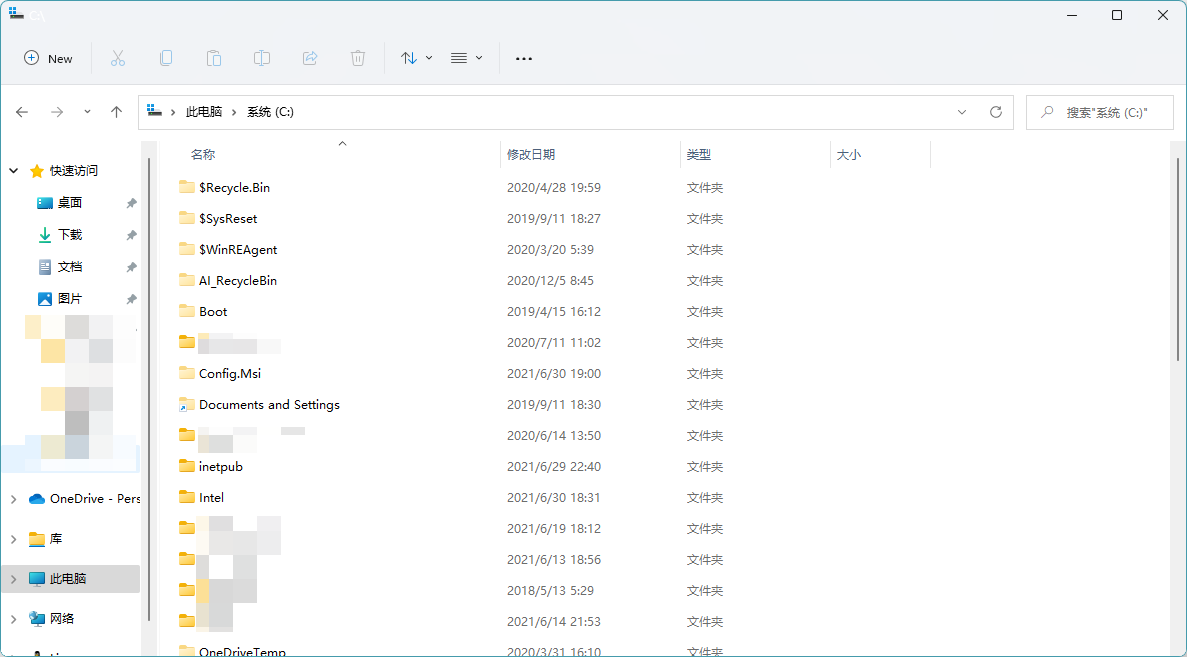Select the Documents and Settings folder
The image size is (1187, 657).
point(269,405)
